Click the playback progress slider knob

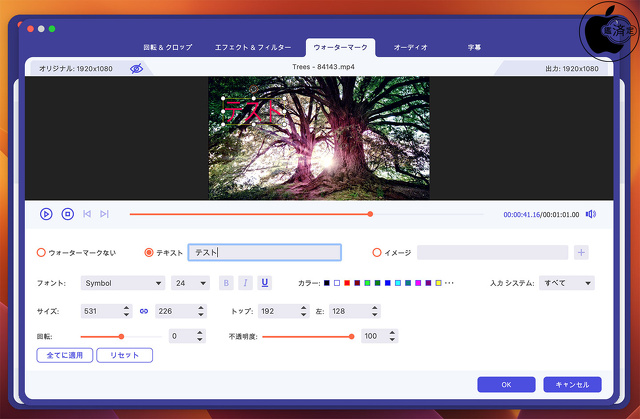(x=370, y=214)
